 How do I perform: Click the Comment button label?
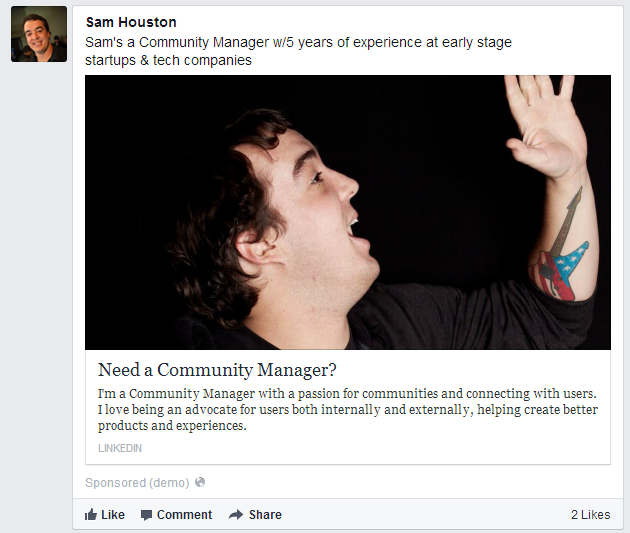pyautogui.click(x=184, y=515)
